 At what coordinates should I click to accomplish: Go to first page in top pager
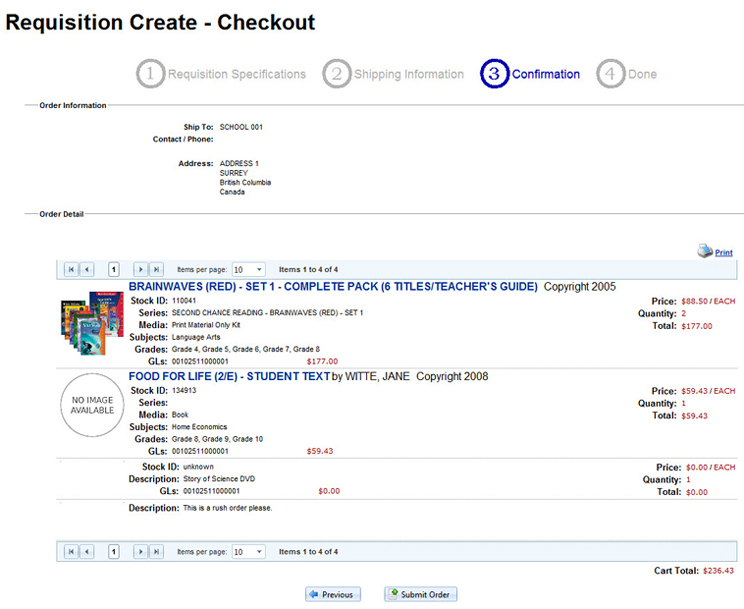pos(71,270)
